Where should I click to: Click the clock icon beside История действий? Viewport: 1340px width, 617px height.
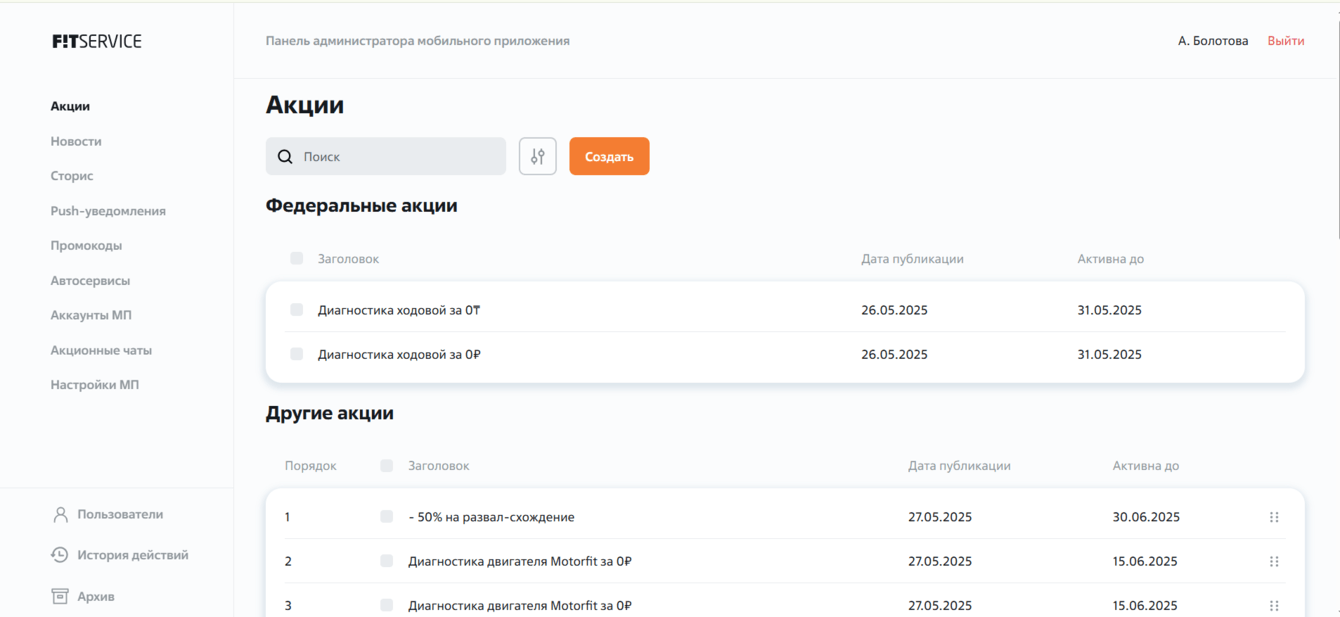point(59,554)
